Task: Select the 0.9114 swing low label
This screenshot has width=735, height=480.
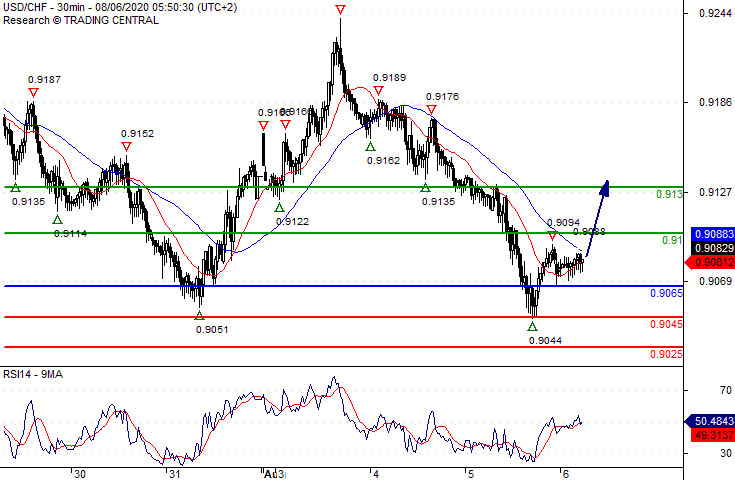Action: [70, 233]
